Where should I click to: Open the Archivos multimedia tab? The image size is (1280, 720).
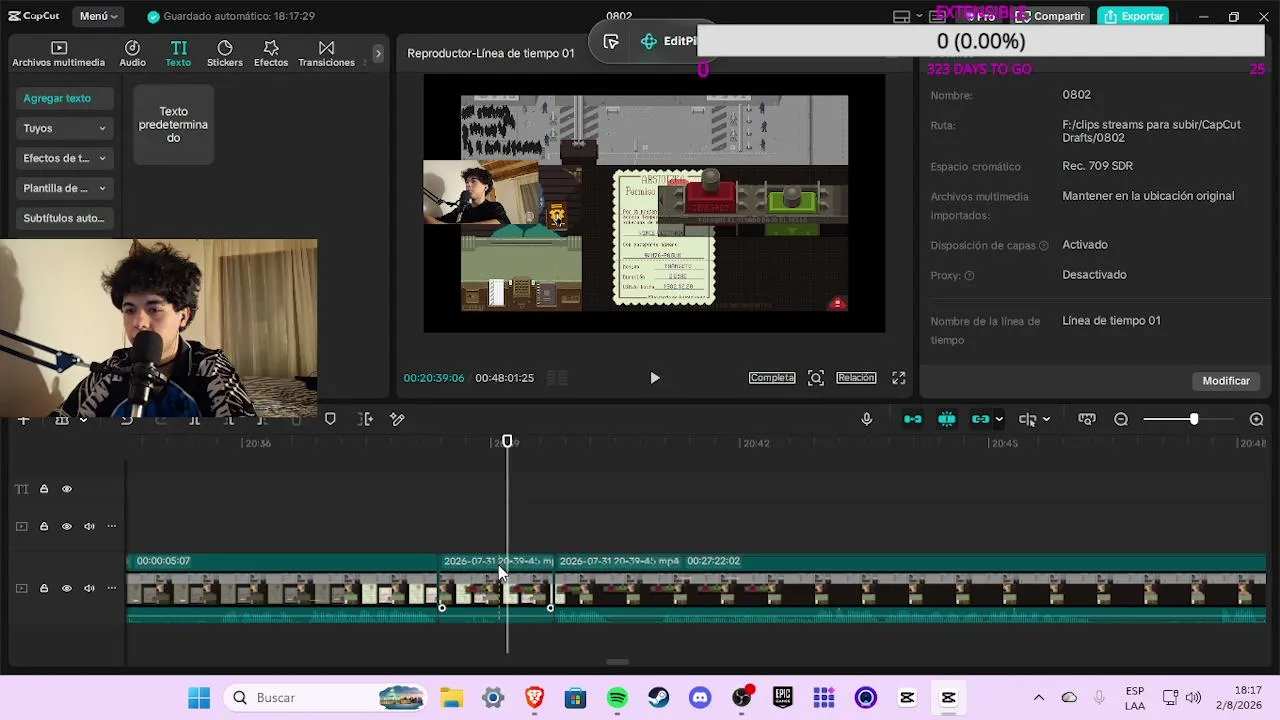[x=58, y=54]
